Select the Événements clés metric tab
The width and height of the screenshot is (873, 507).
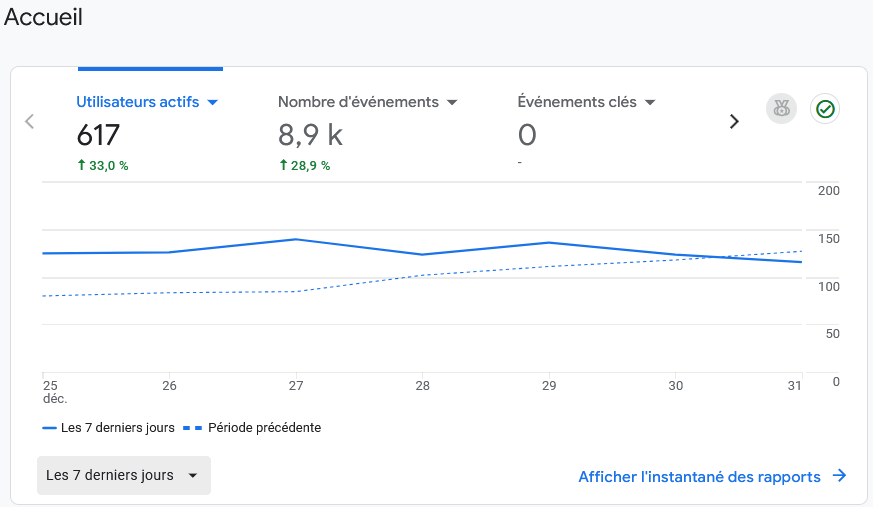pos(577,102)
